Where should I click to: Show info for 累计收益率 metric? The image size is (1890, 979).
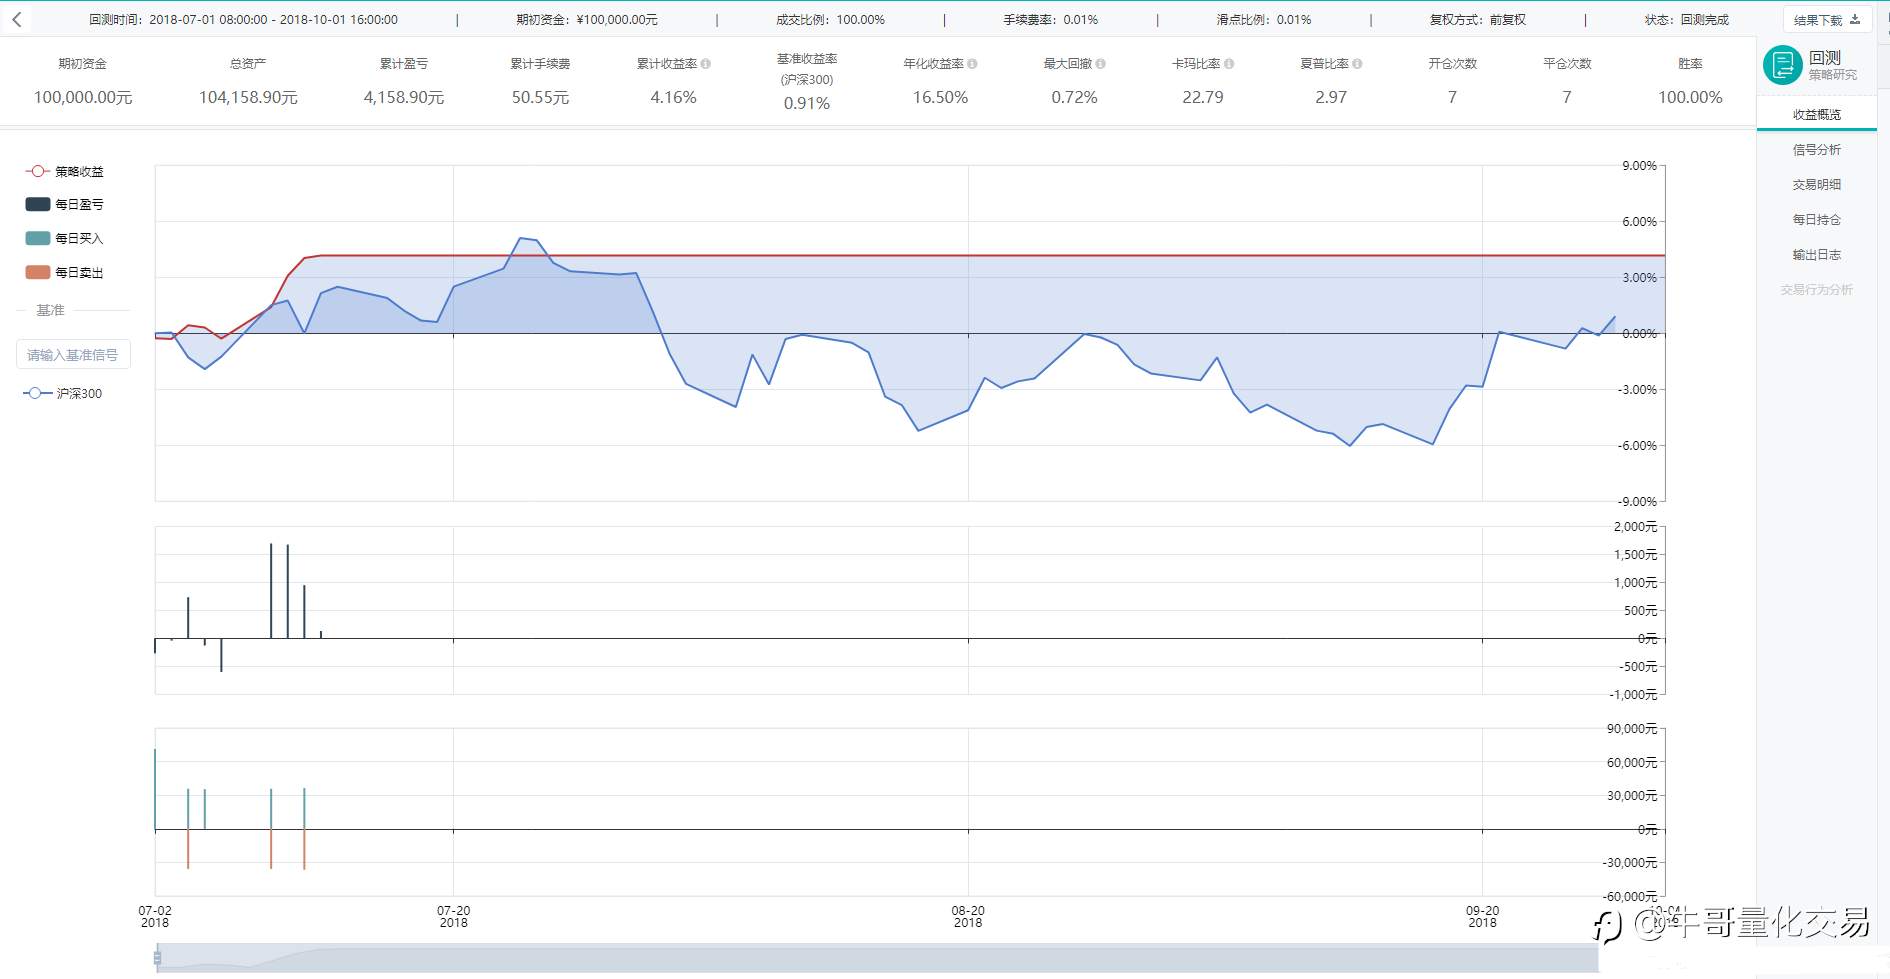coord(706,63)
